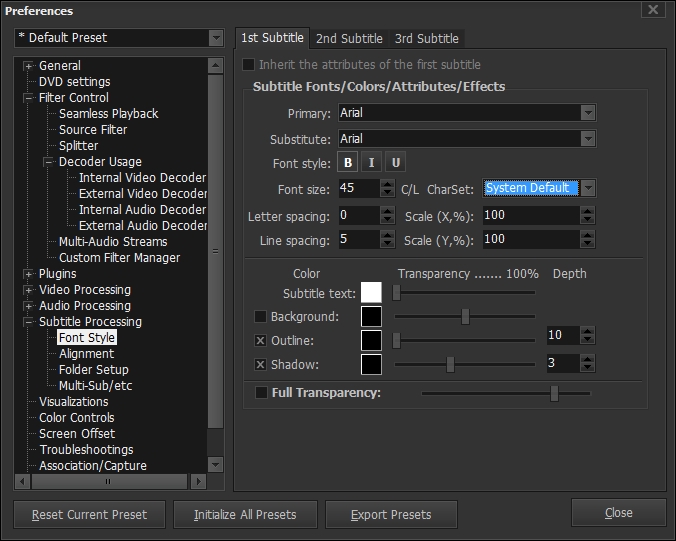Click the black Shadow color swatch

pos(371,365)
